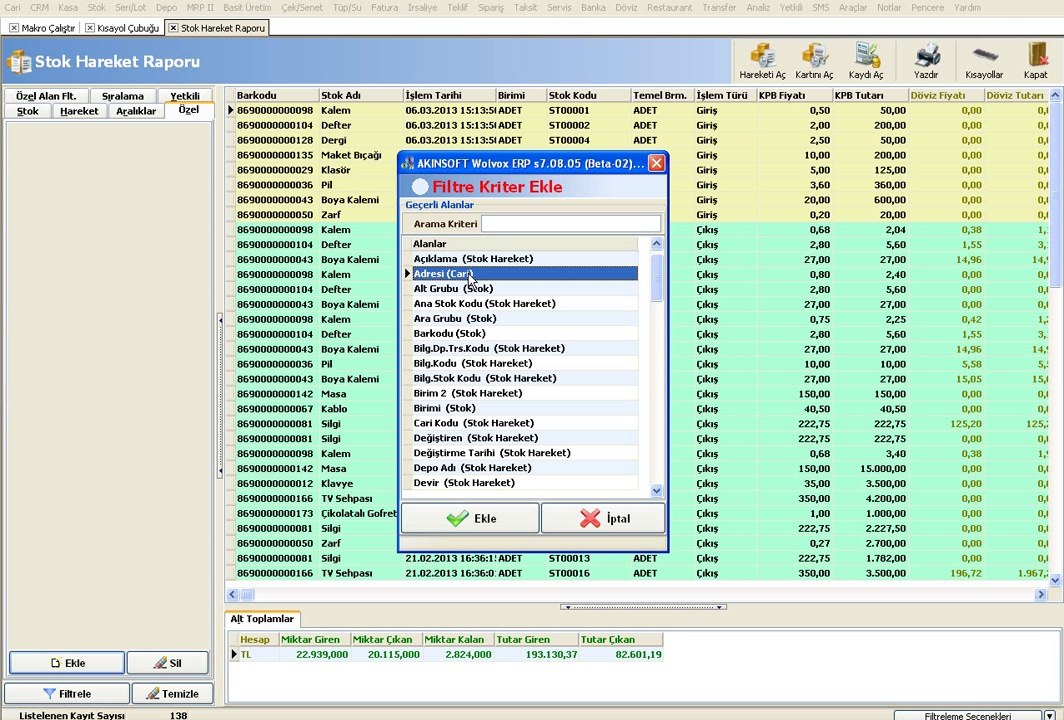The image size is (1064, 720).
Task: Close the Makro Çalıştır tab with its x
Action: click(x=14, y=28)
